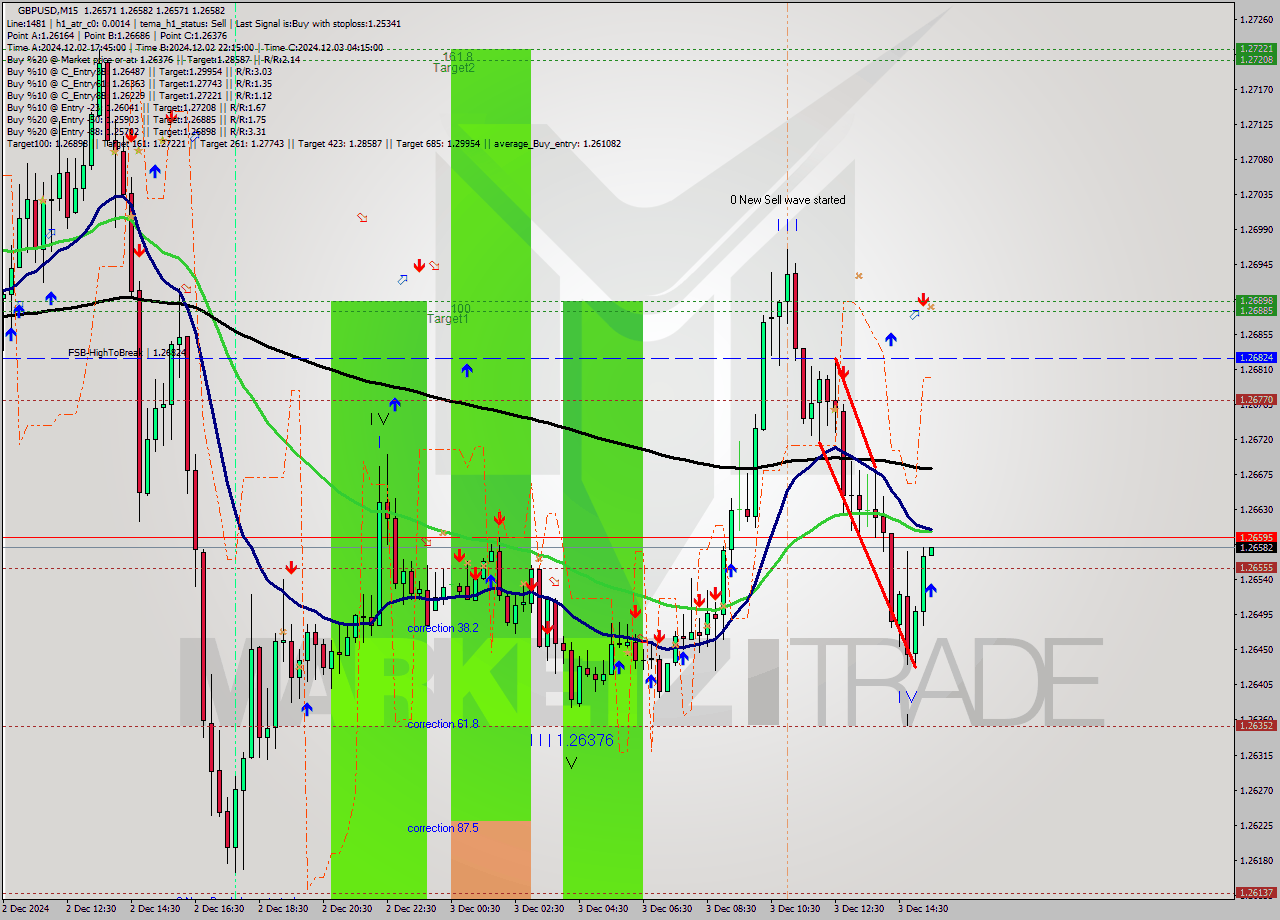Select the Target2 label on the chart
Viewport: 1280px width, 920px height.
tap(454, 68)
